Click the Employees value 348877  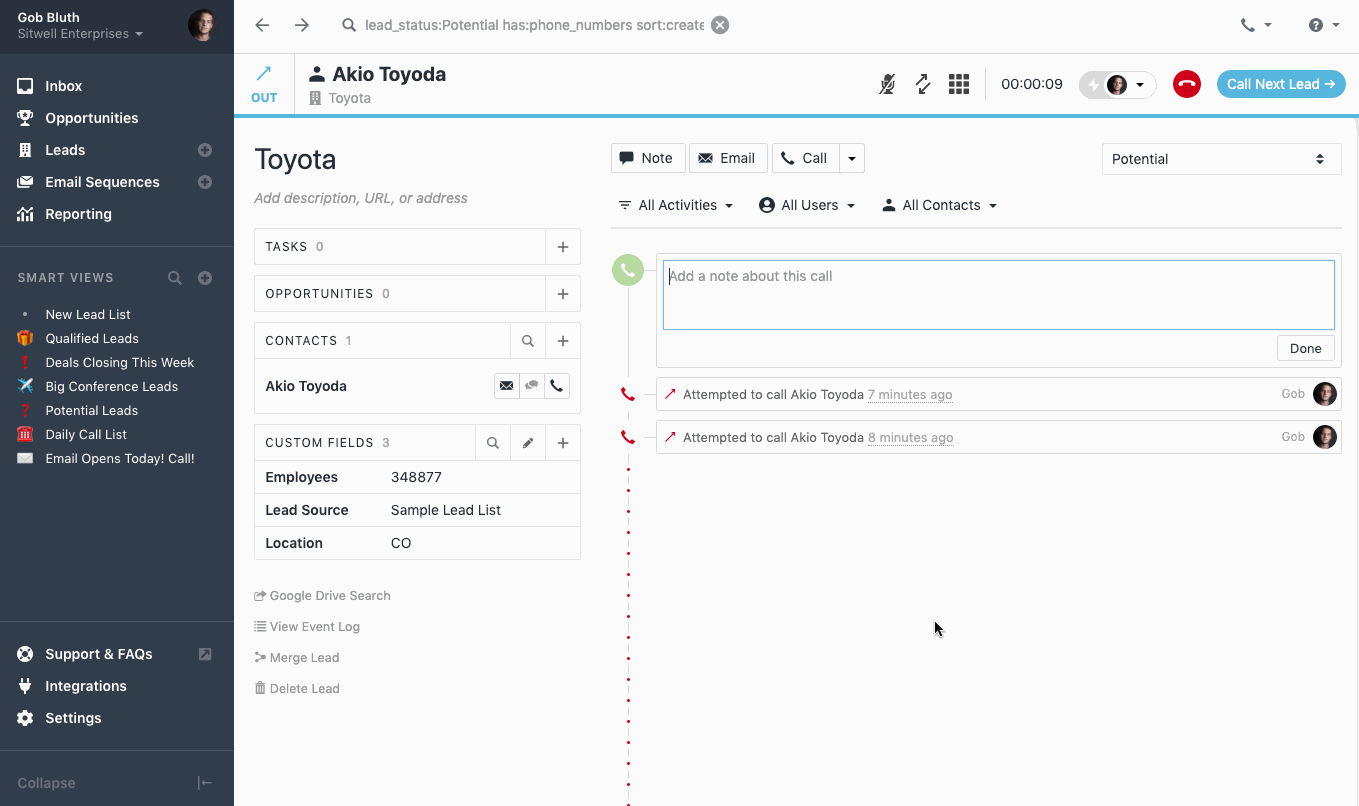[x=416, y=477]
